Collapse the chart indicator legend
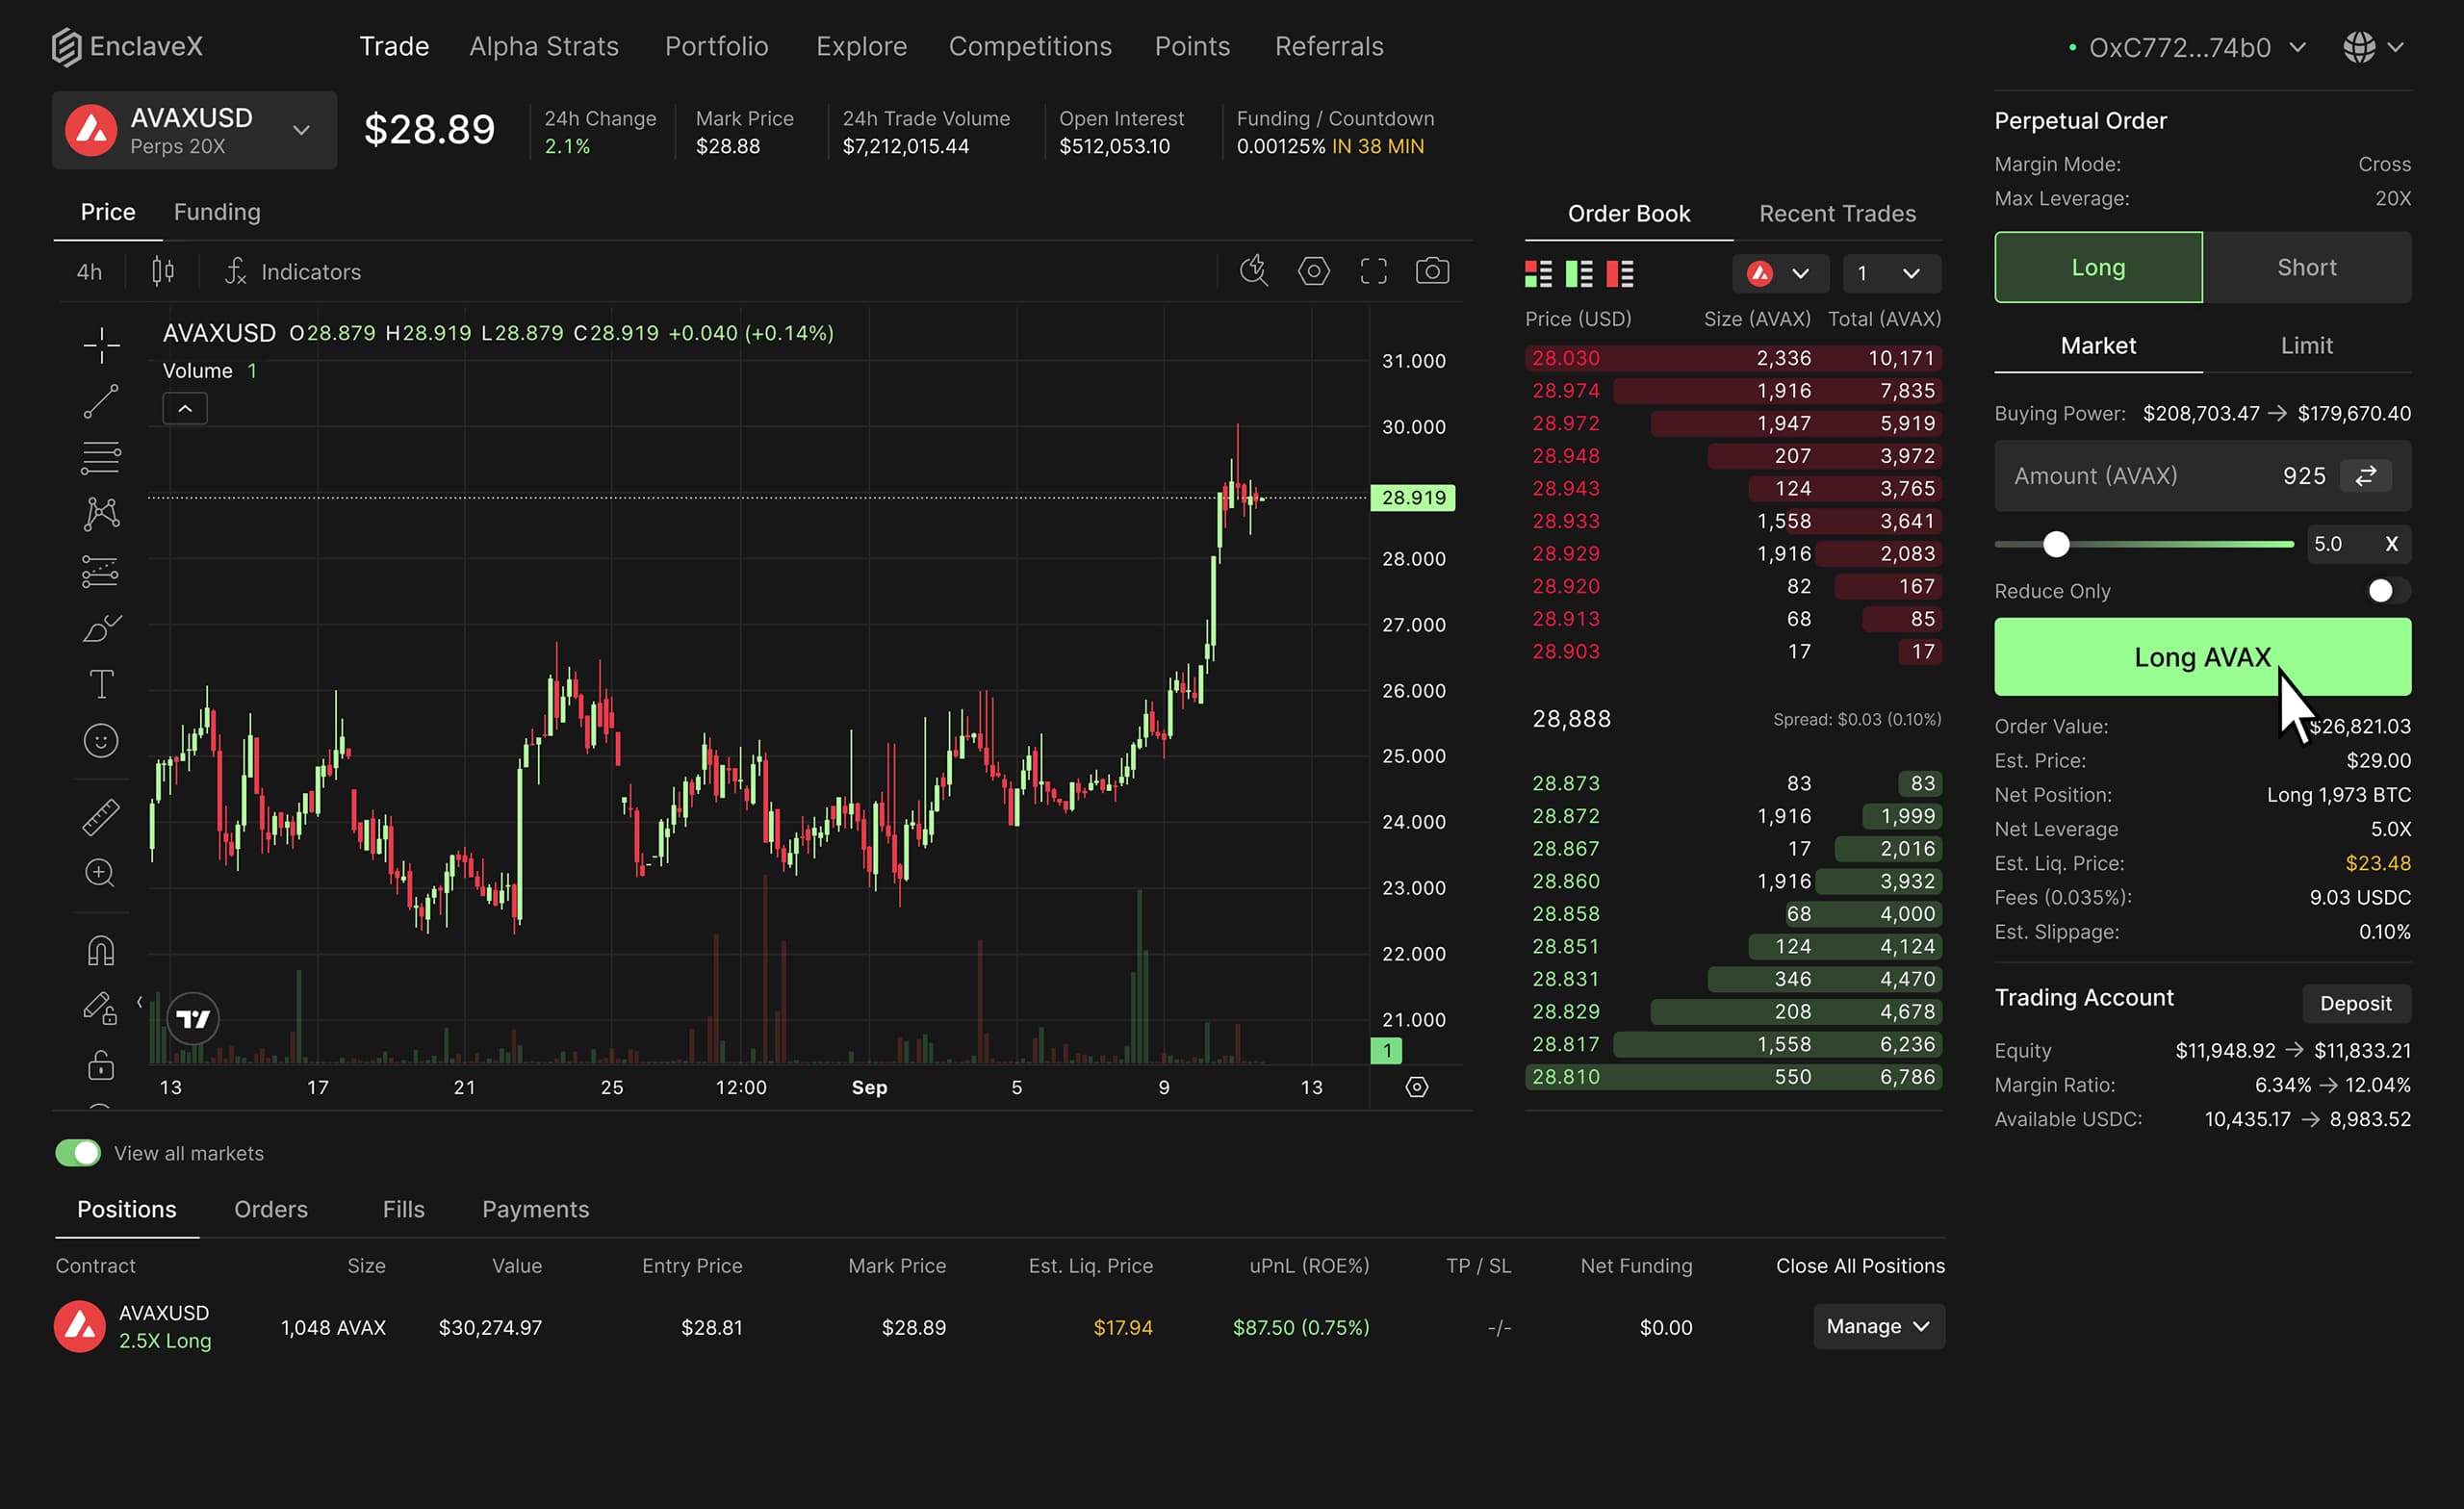This screenshot has width=2464, height=1509. pos(185,409)
